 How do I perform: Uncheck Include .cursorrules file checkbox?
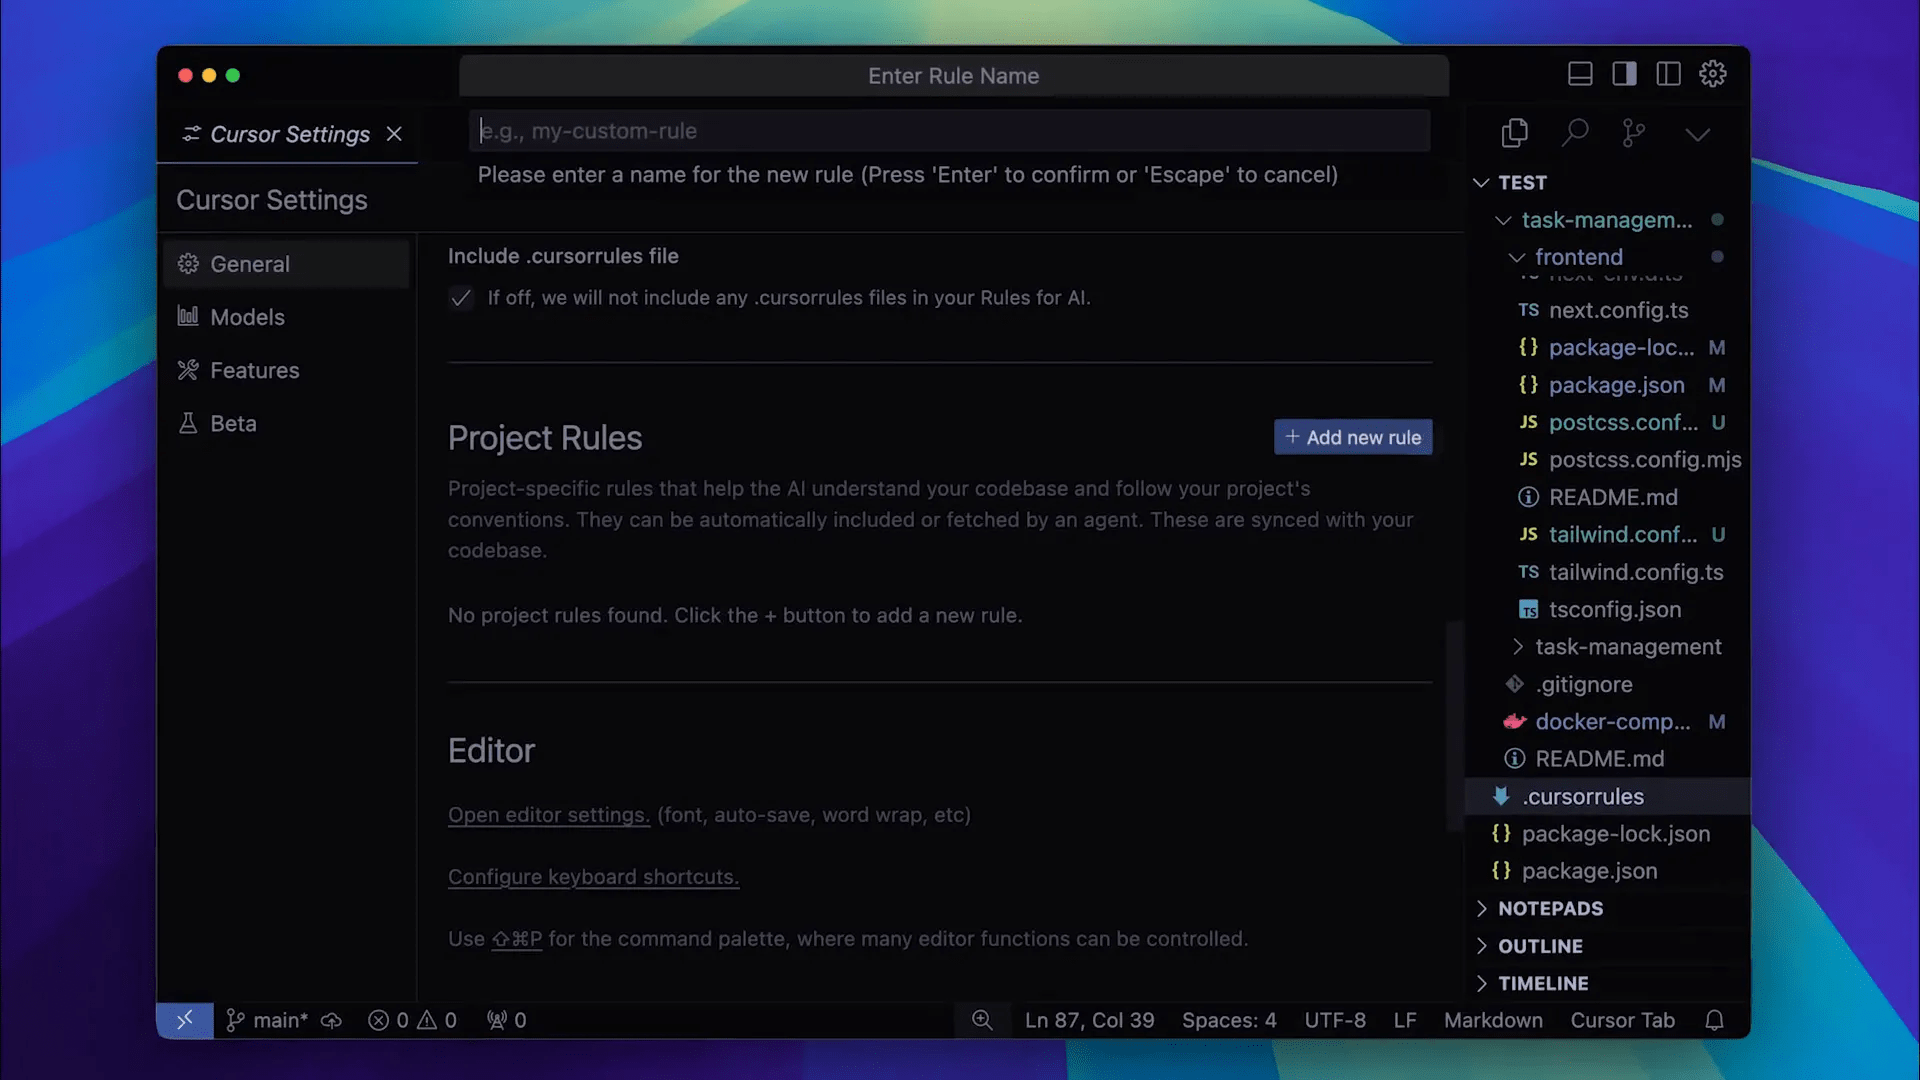coord(461,298)
